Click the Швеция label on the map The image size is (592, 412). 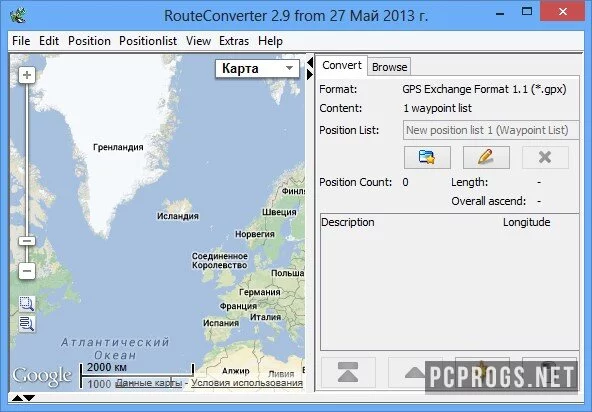pos(279,212)
